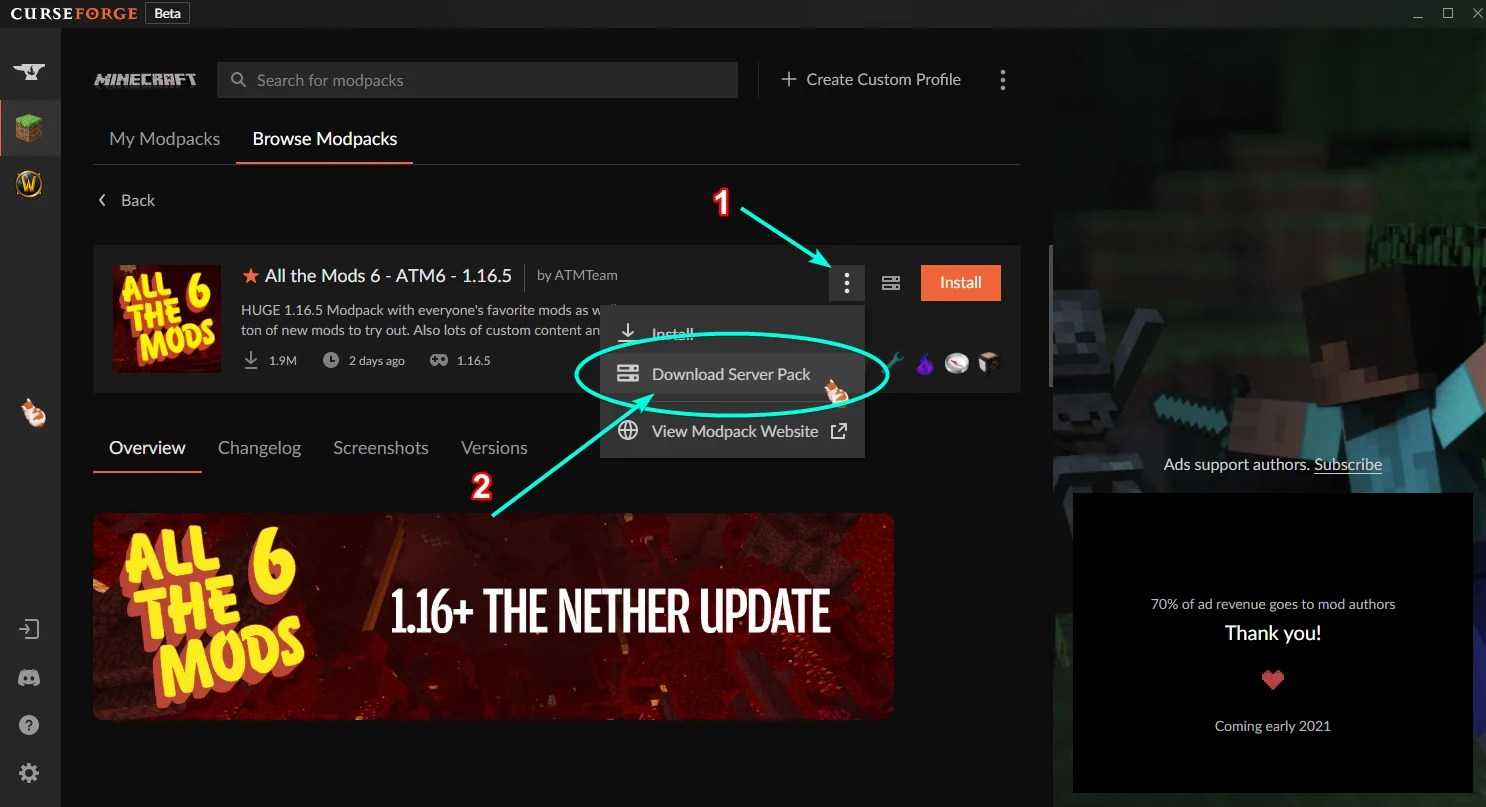The width and height of the screenshot is (1486, 807).
Task: Click the Nether Update banner image
Action: tap(493, 616)
